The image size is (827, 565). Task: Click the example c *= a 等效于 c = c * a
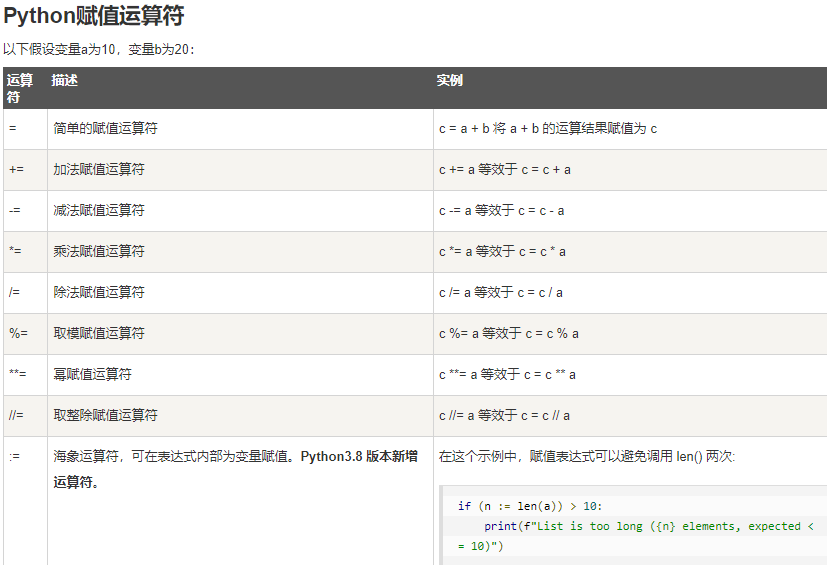pos(502,252)
